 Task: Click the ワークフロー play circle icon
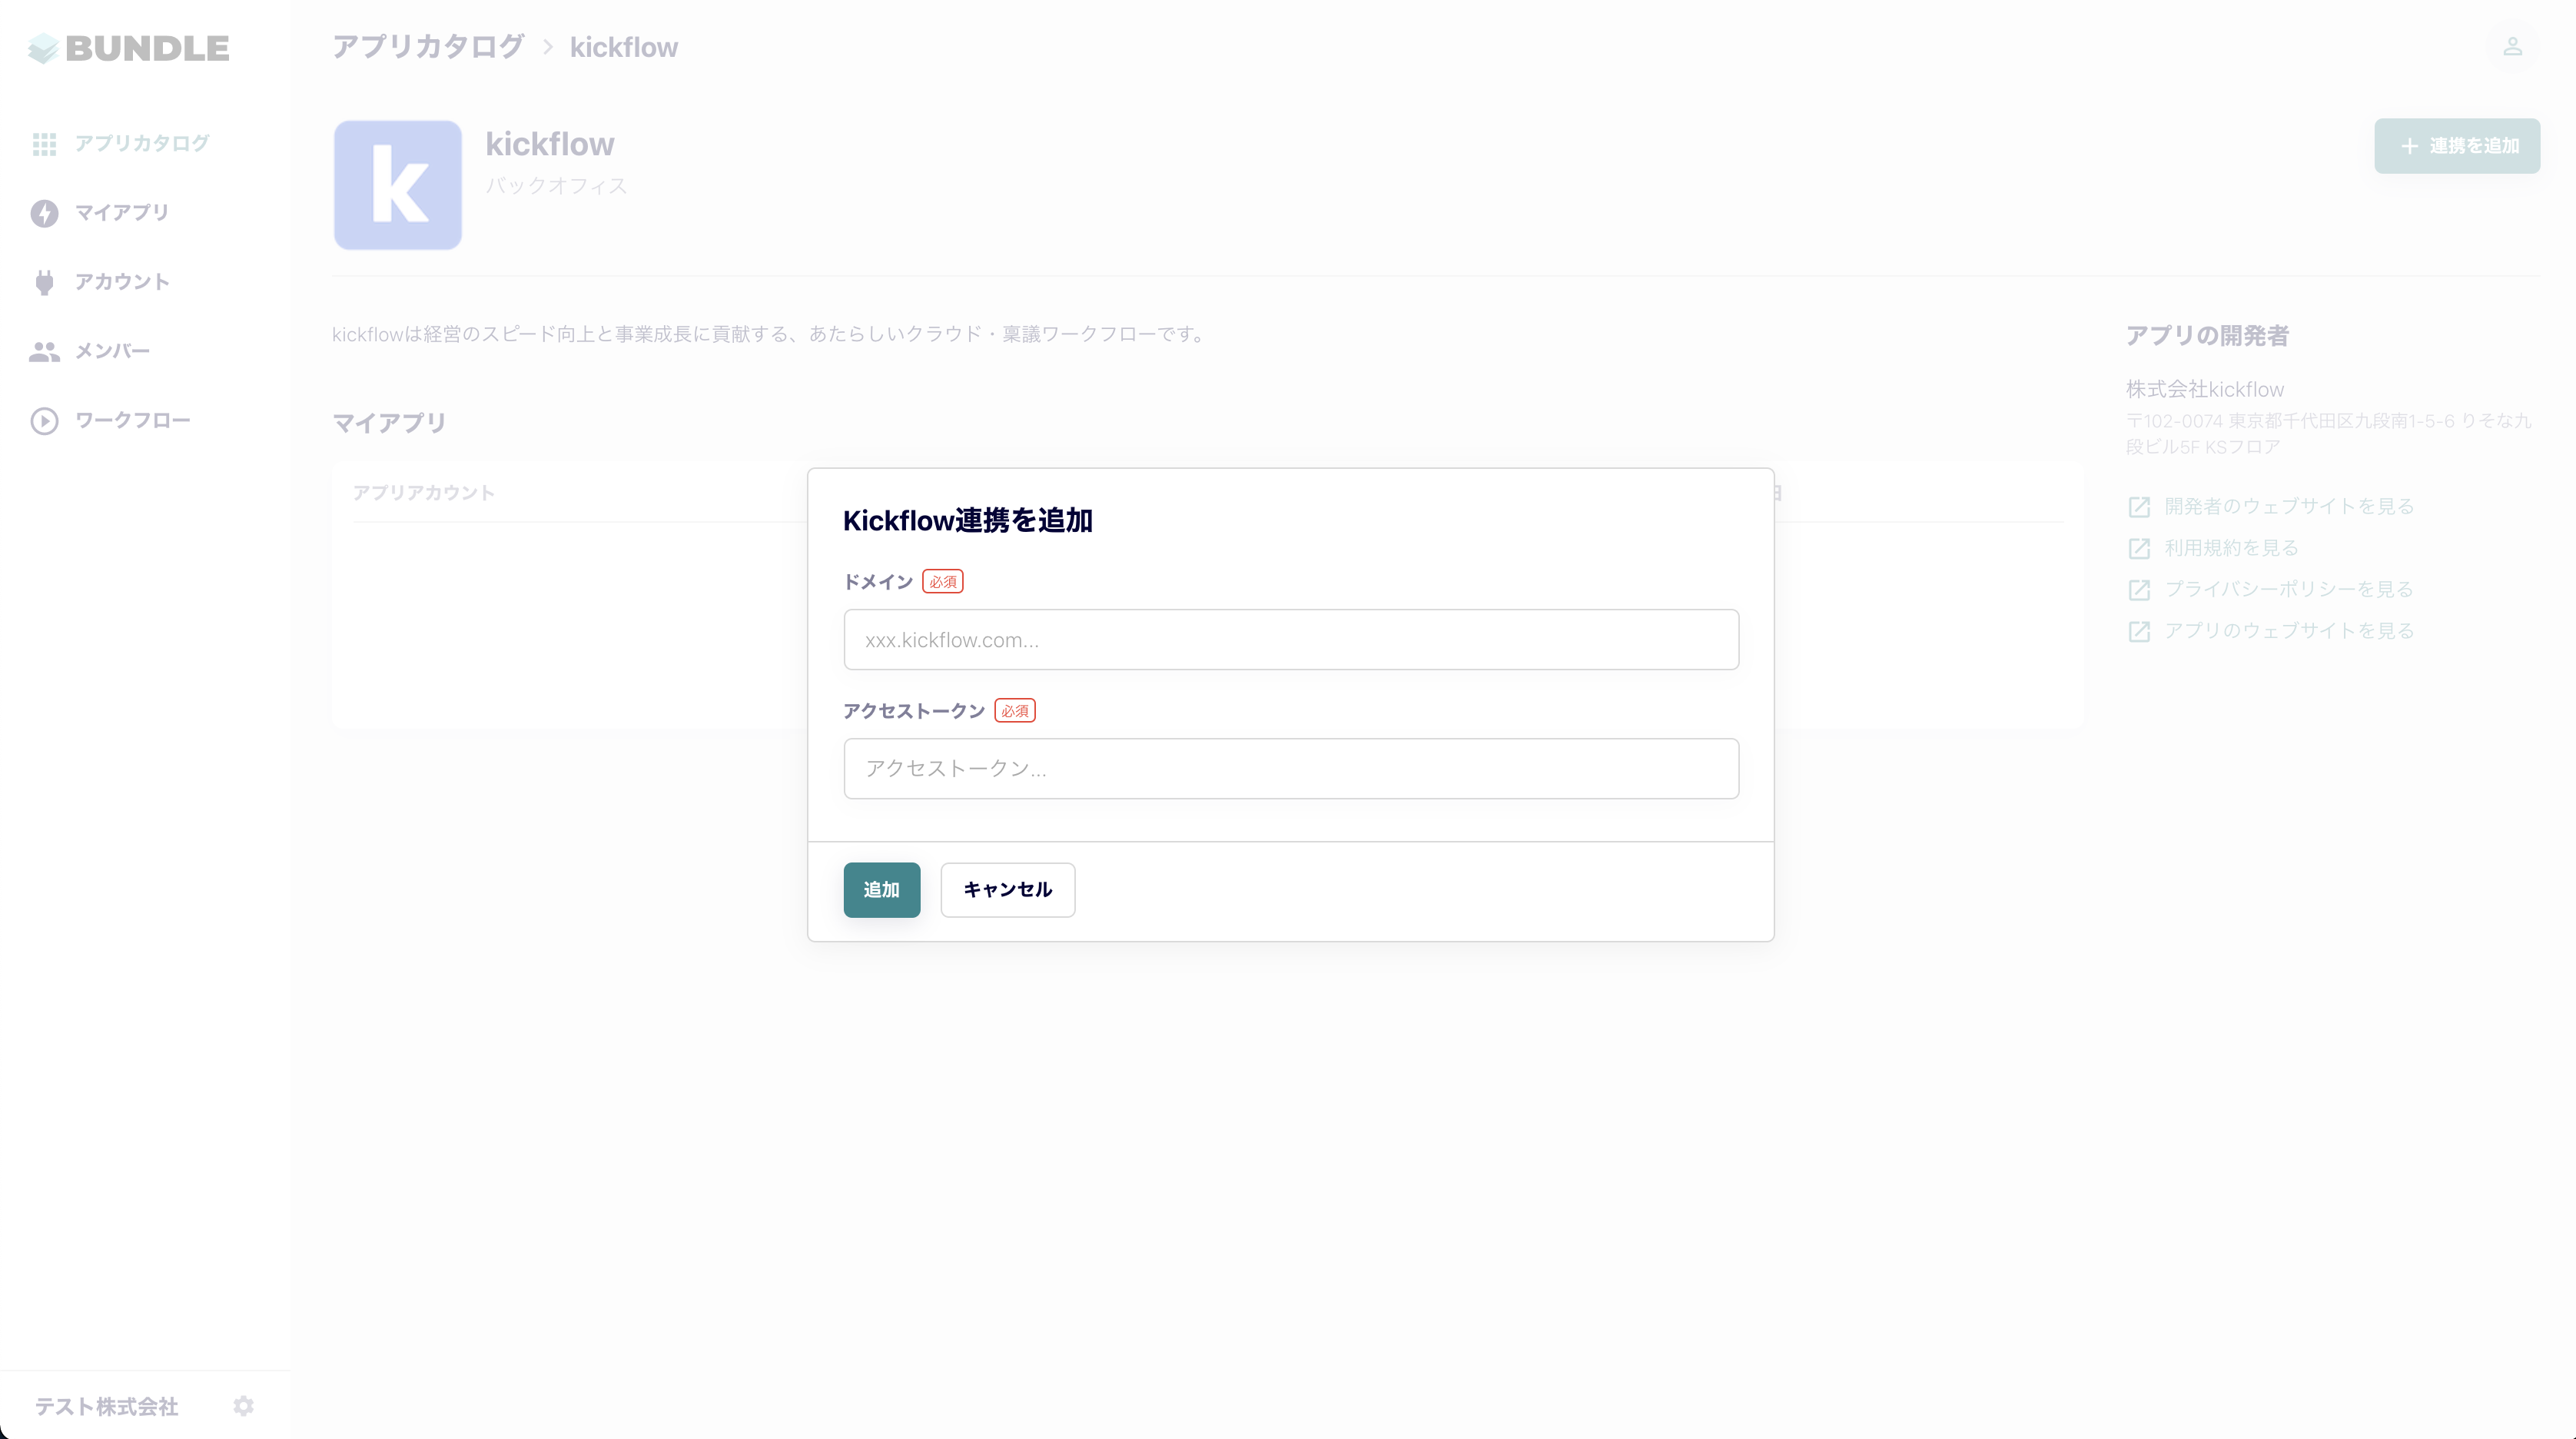pyautogui.click(x=44, y=421)
